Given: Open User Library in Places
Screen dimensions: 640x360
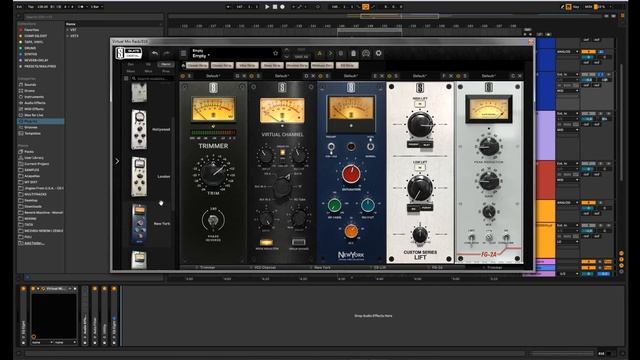Looking at the screenshot, I should pos(34,158).
